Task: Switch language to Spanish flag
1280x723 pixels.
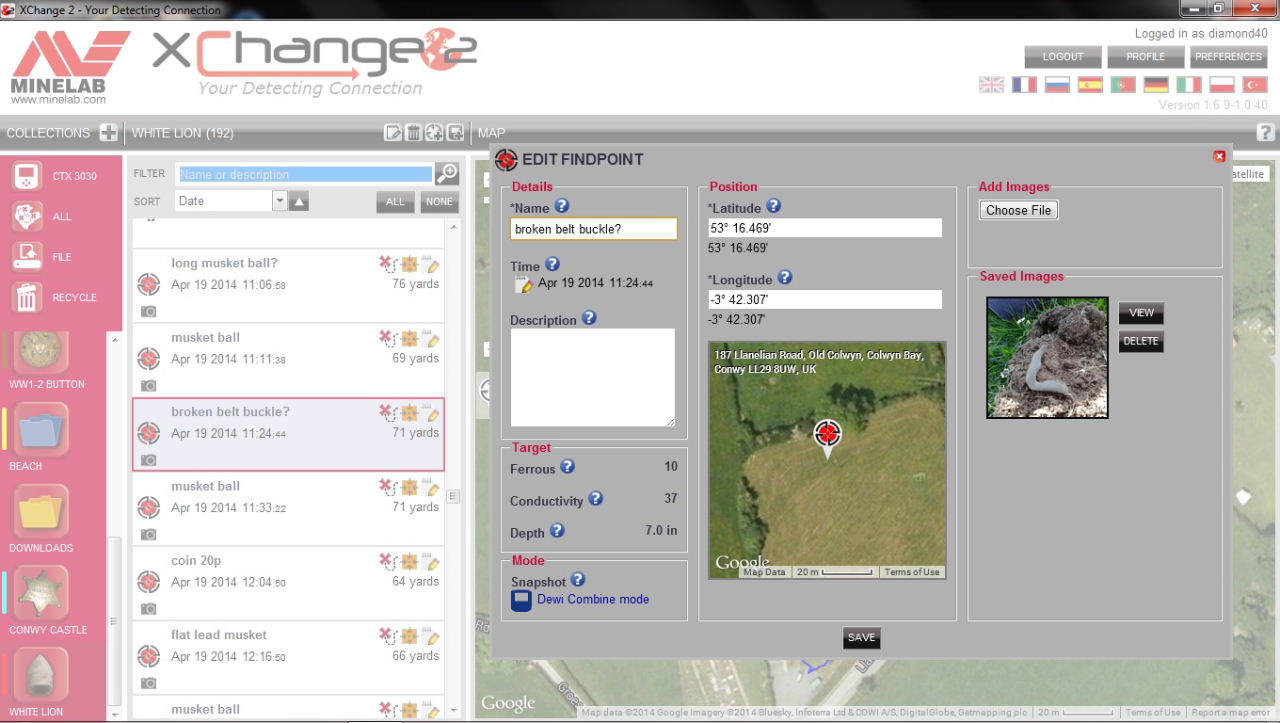Action: (x=1090, y=85)
